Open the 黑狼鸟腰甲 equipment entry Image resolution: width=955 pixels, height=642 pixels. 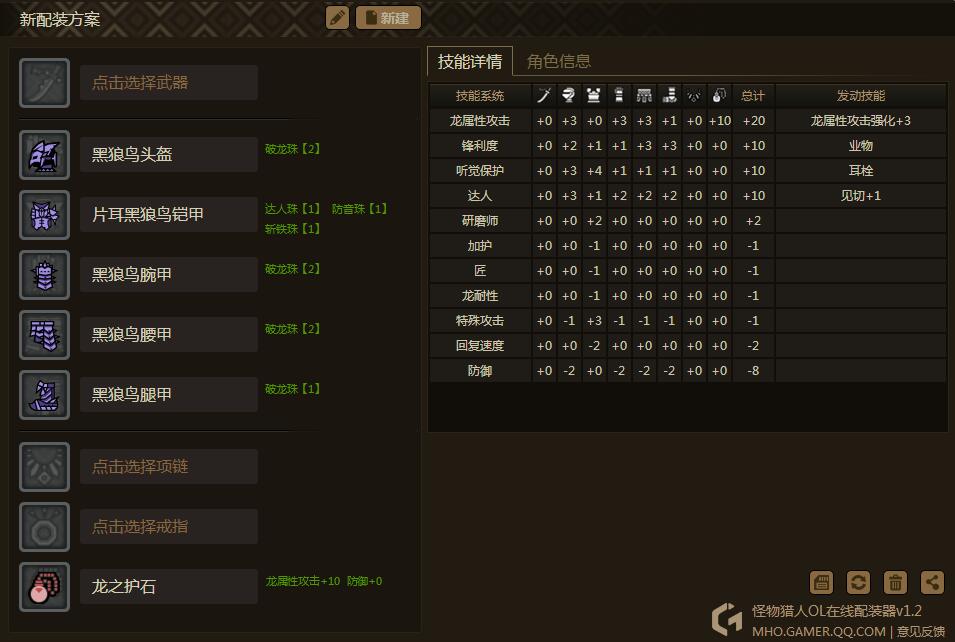point(169,334)
